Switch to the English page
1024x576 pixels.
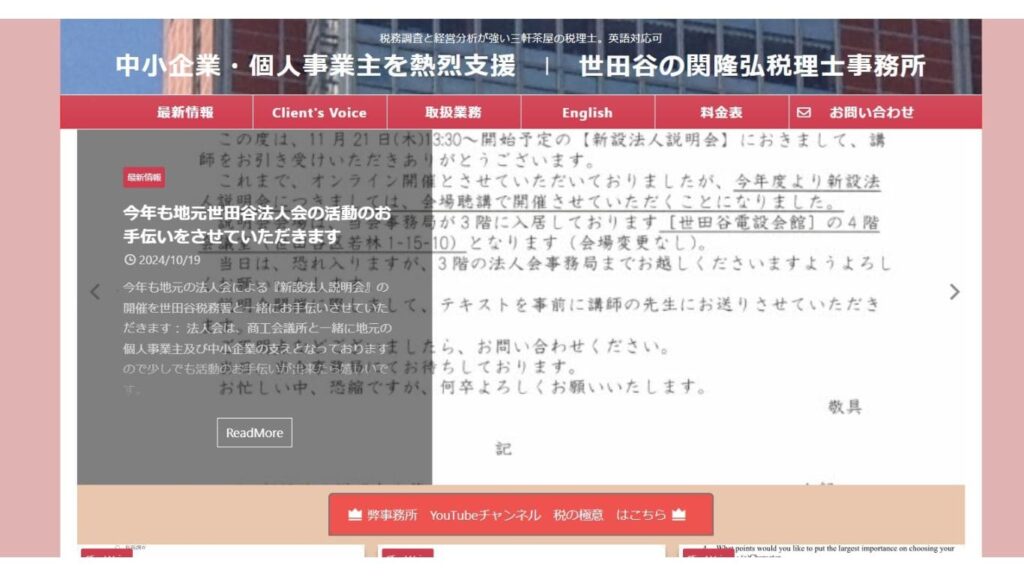[587, 113]
